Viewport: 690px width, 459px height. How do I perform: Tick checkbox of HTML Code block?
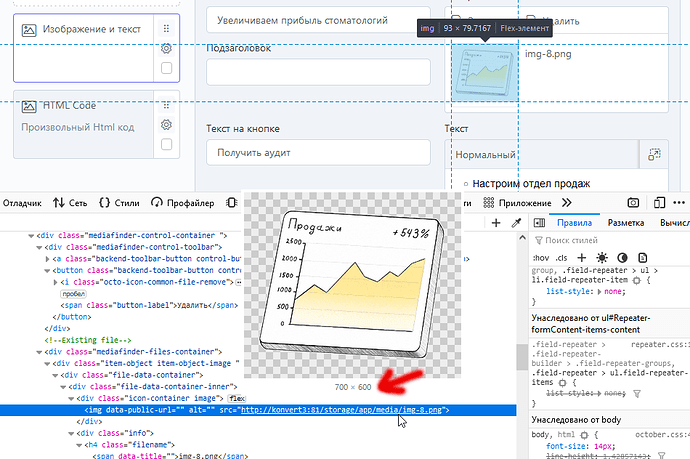[166, 144]
